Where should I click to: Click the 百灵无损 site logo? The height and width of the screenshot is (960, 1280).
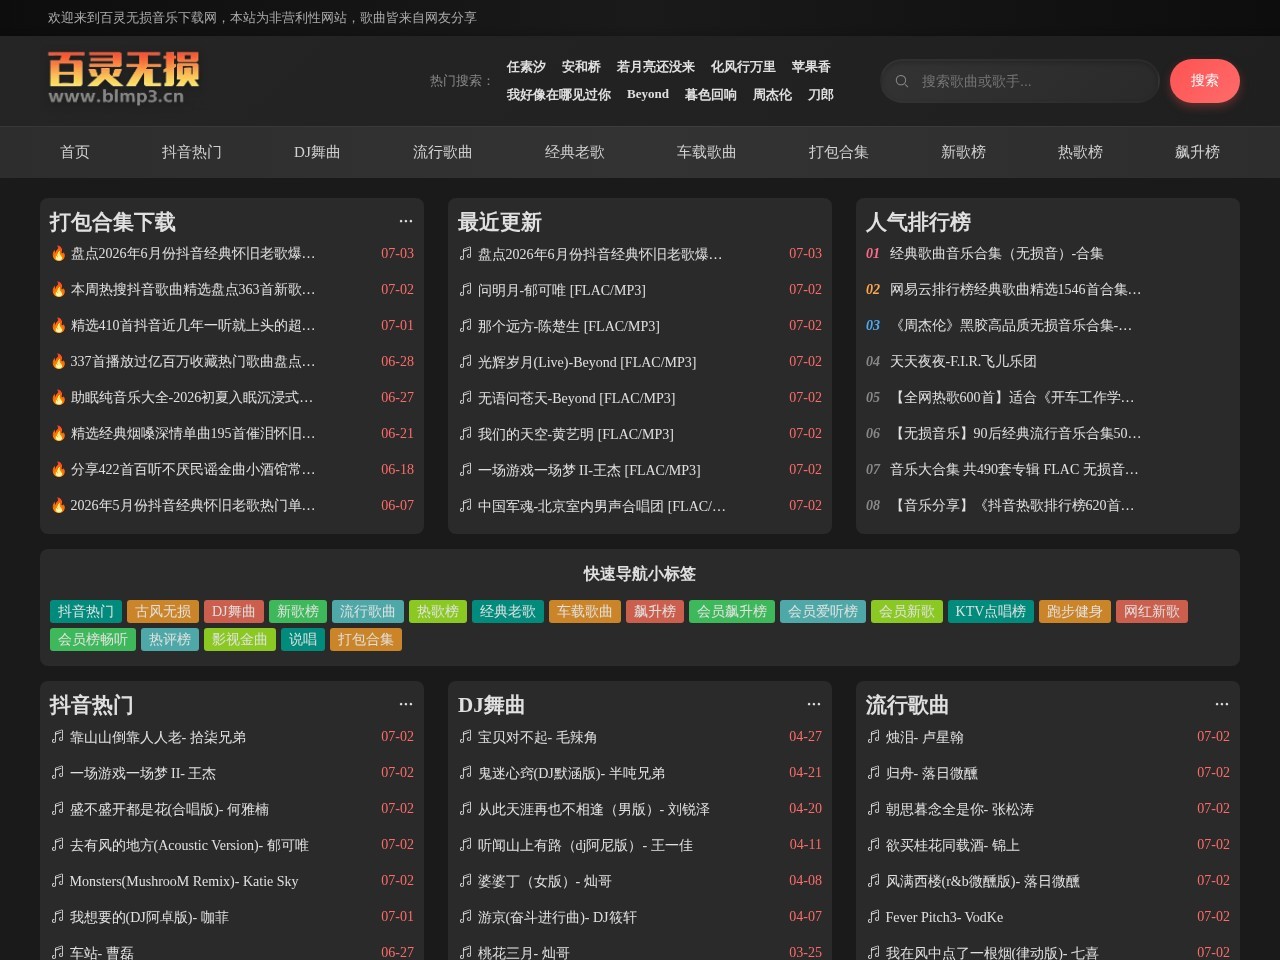124,78
